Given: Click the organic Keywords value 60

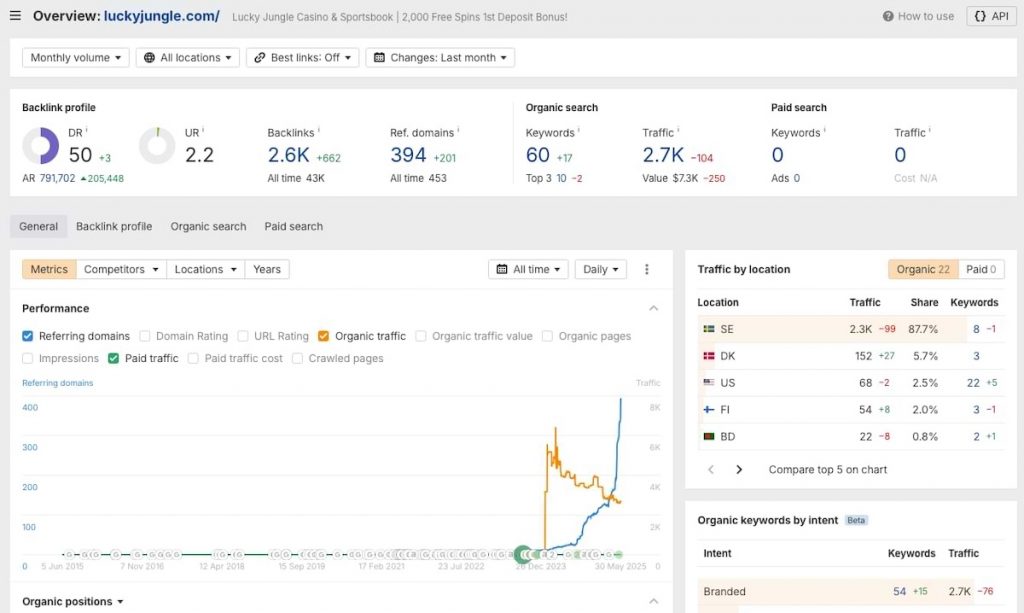Looking at the screenshot, I should pos(537,155).
